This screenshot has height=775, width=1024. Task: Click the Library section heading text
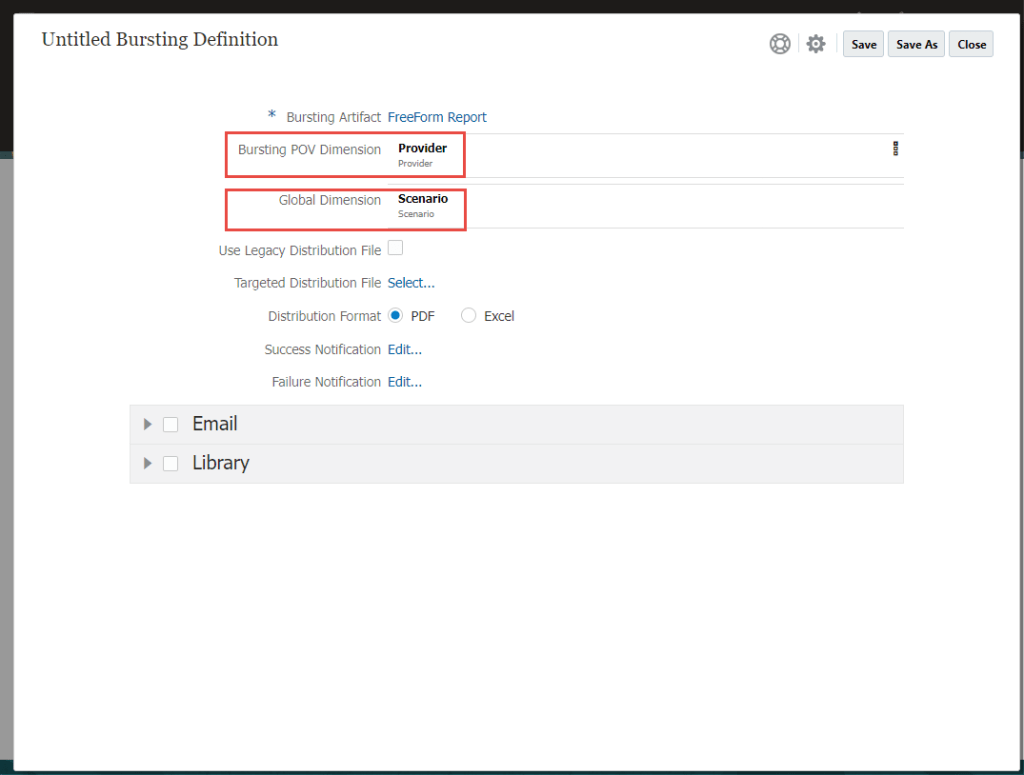click(x=221, y=463)
